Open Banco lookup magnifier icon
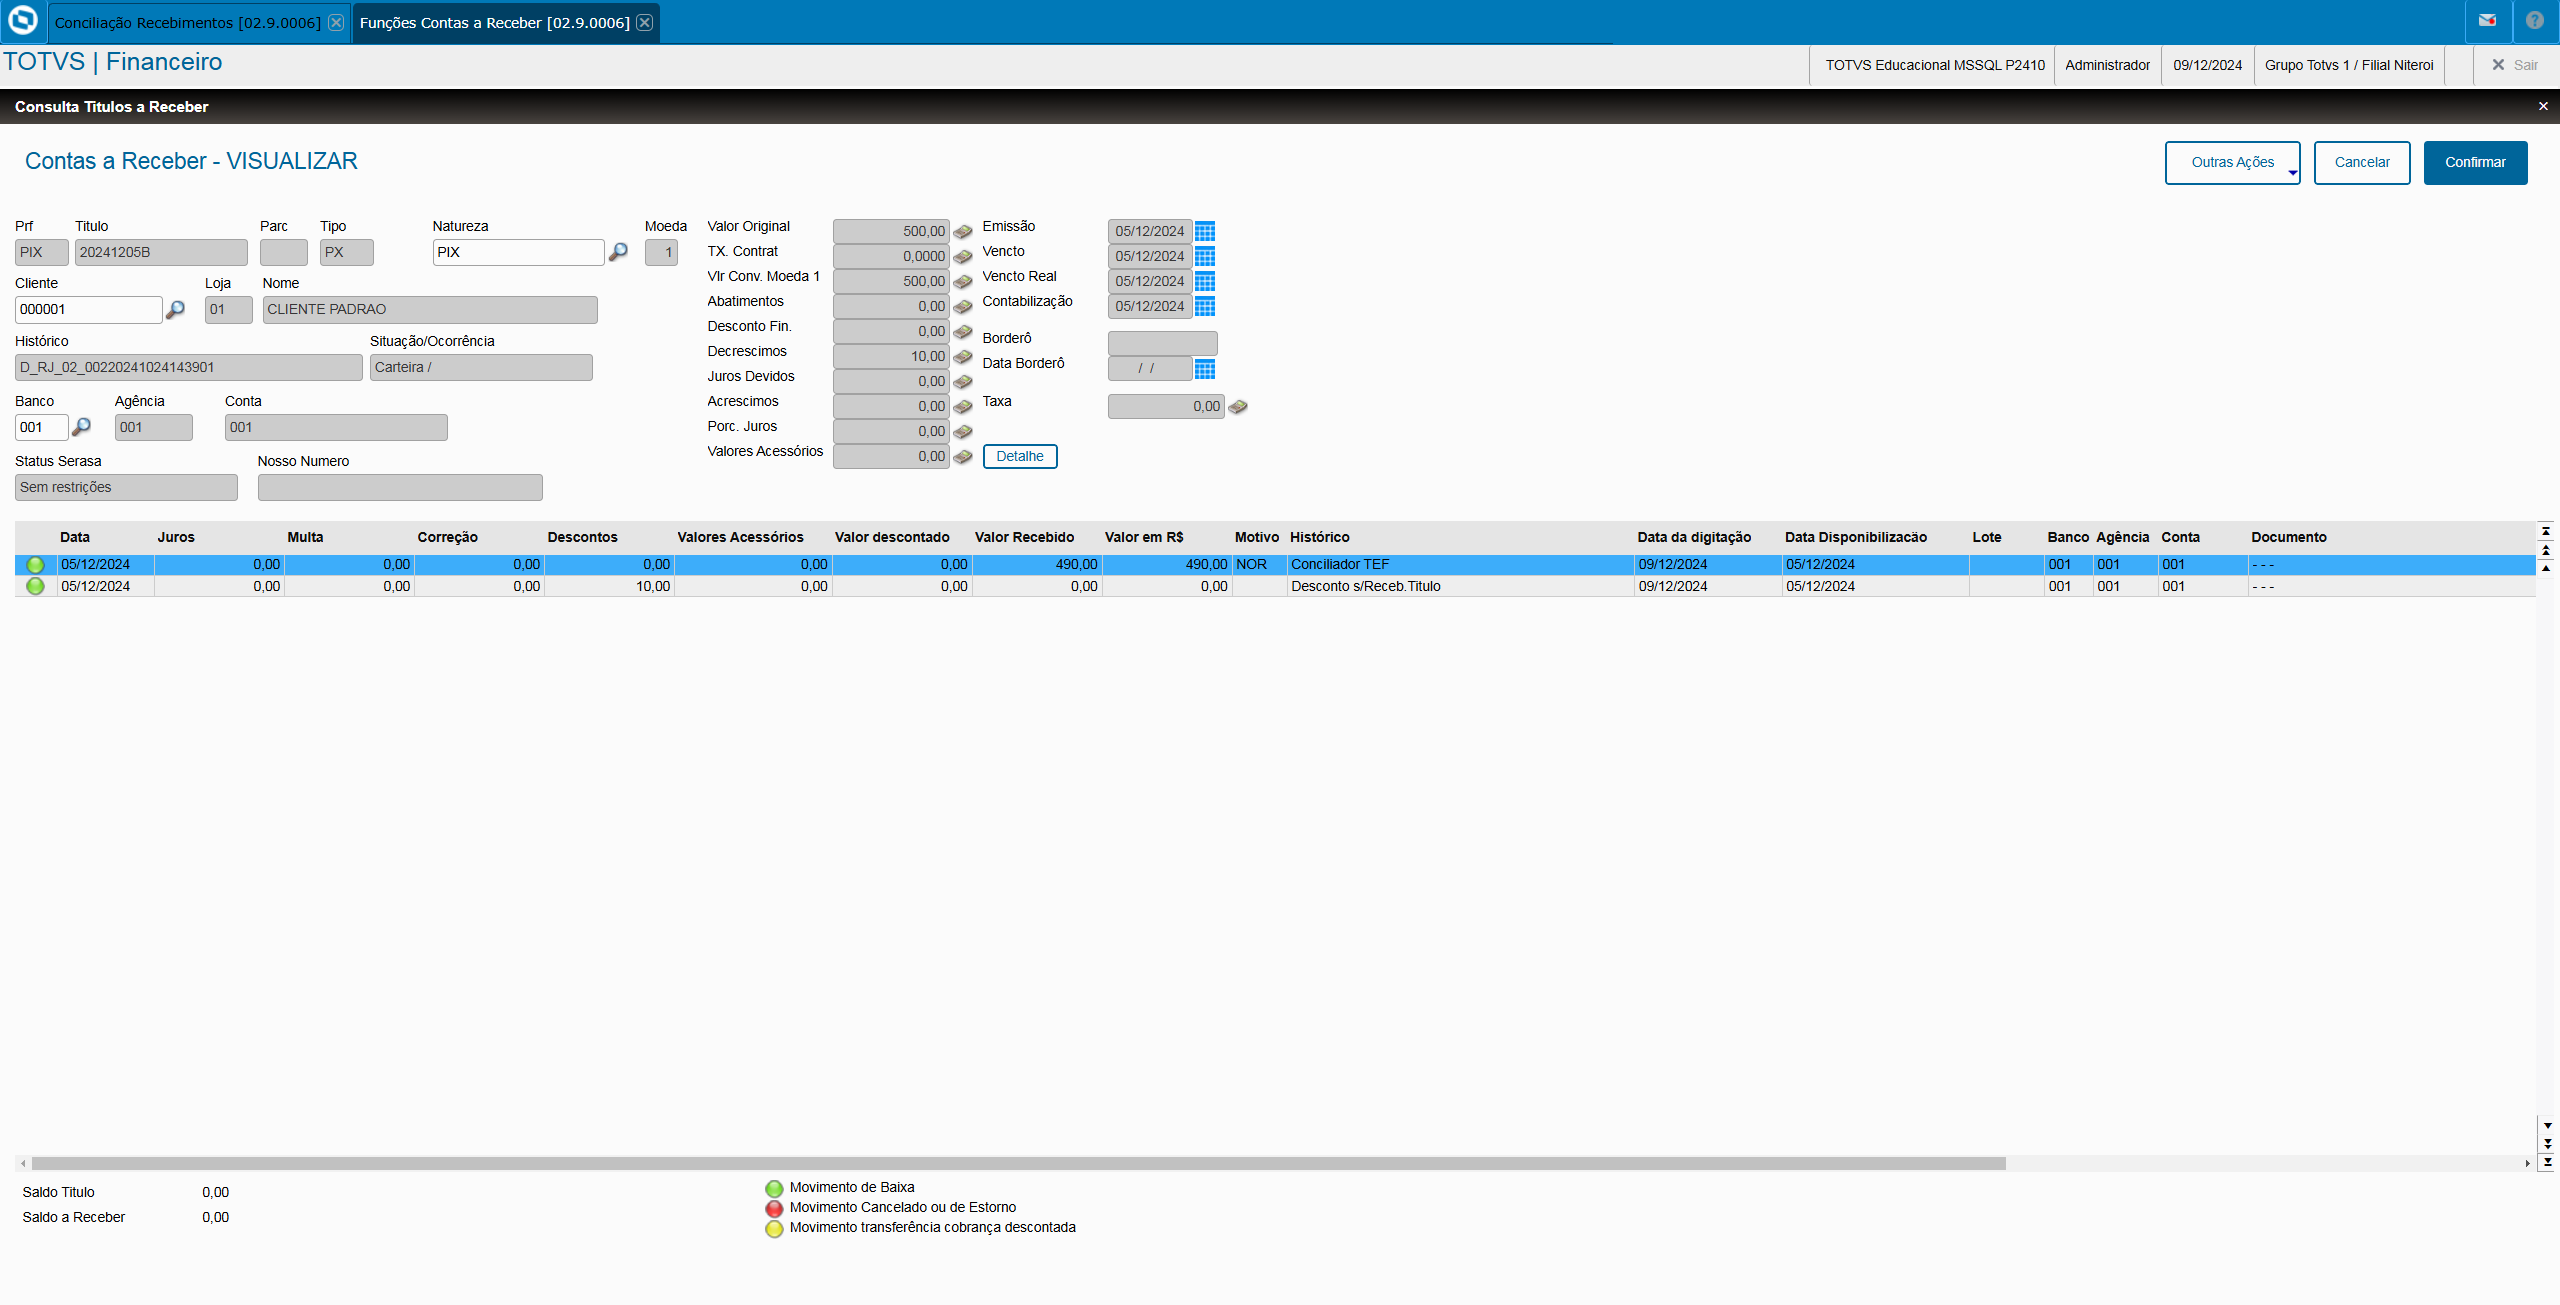The image size is (2560, 1305). coord(82,427)
